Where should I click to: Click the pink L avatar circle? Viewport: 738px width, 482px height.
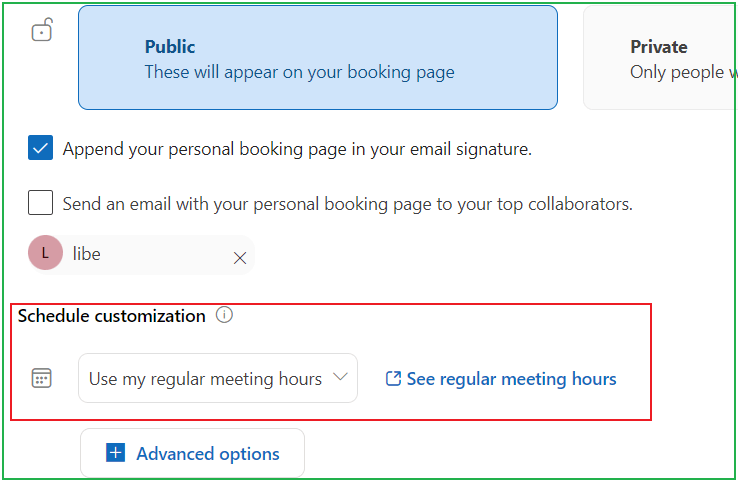coord(45,253)
